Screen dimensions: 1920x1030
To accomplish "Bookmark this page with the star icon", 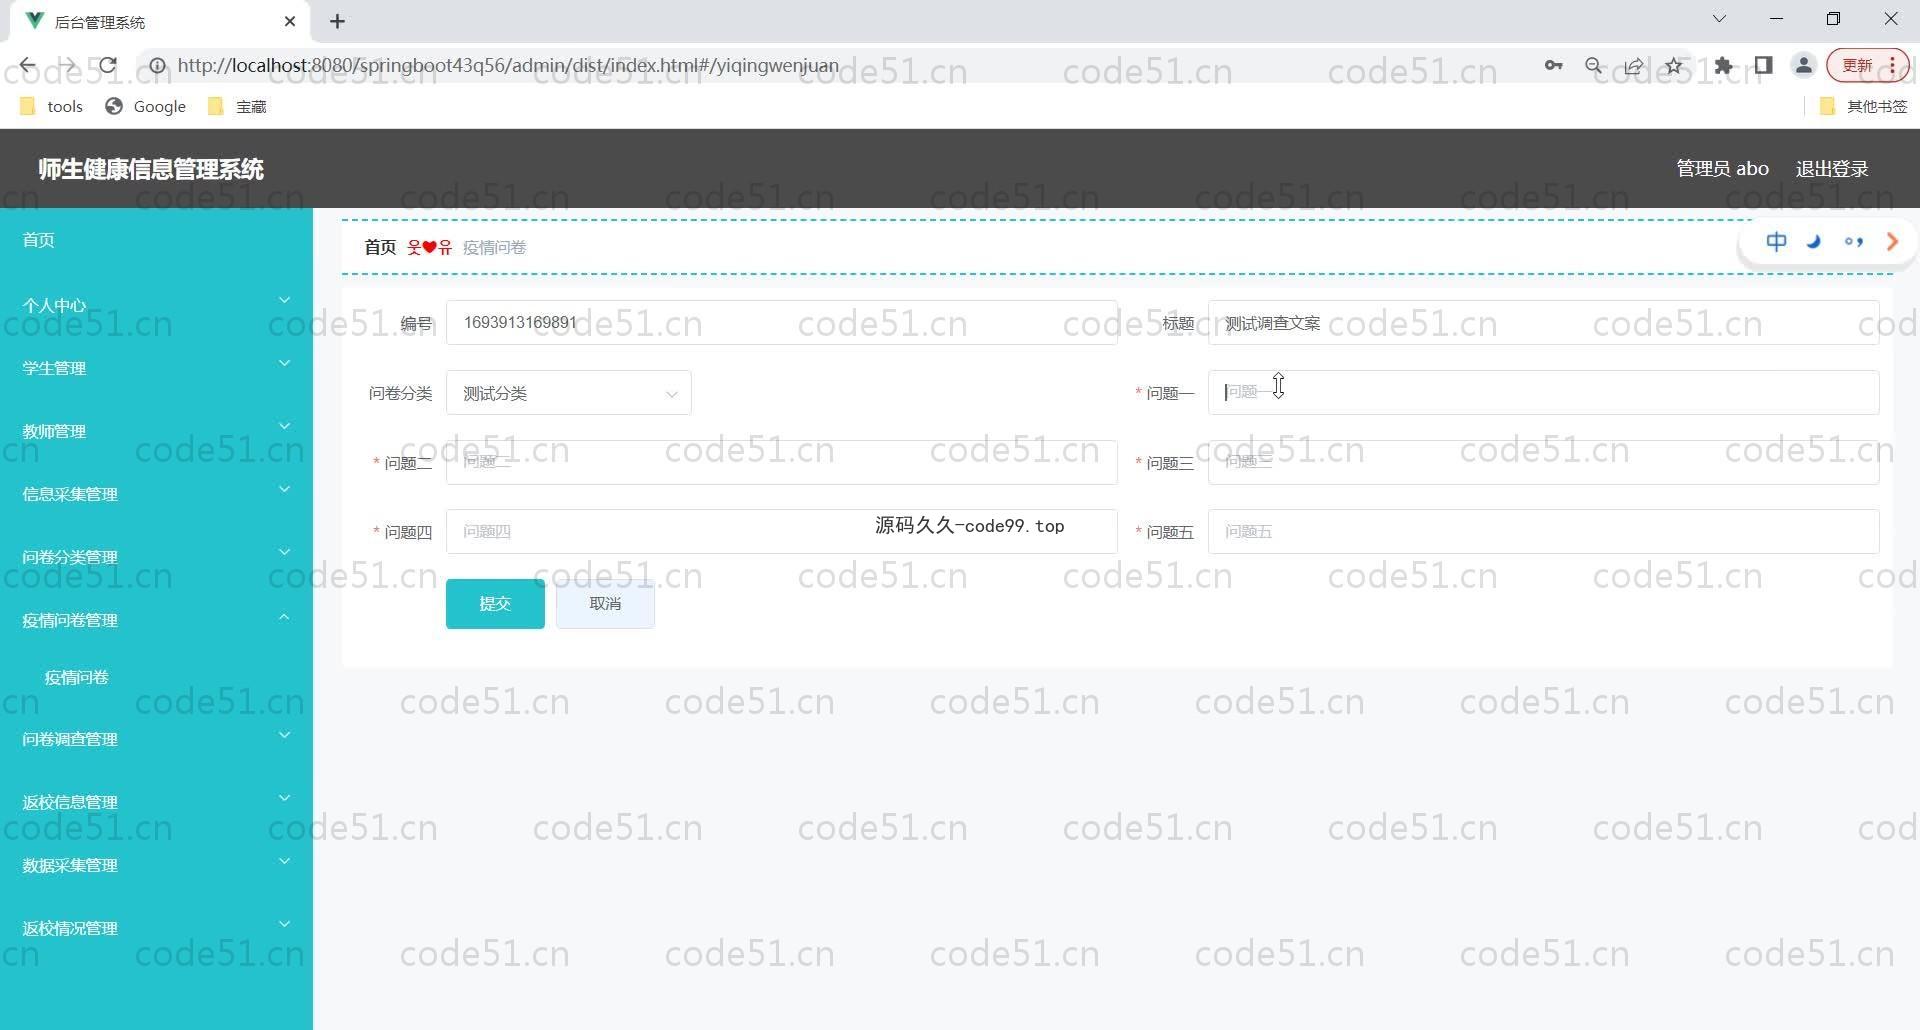I will coord(1674,66).
